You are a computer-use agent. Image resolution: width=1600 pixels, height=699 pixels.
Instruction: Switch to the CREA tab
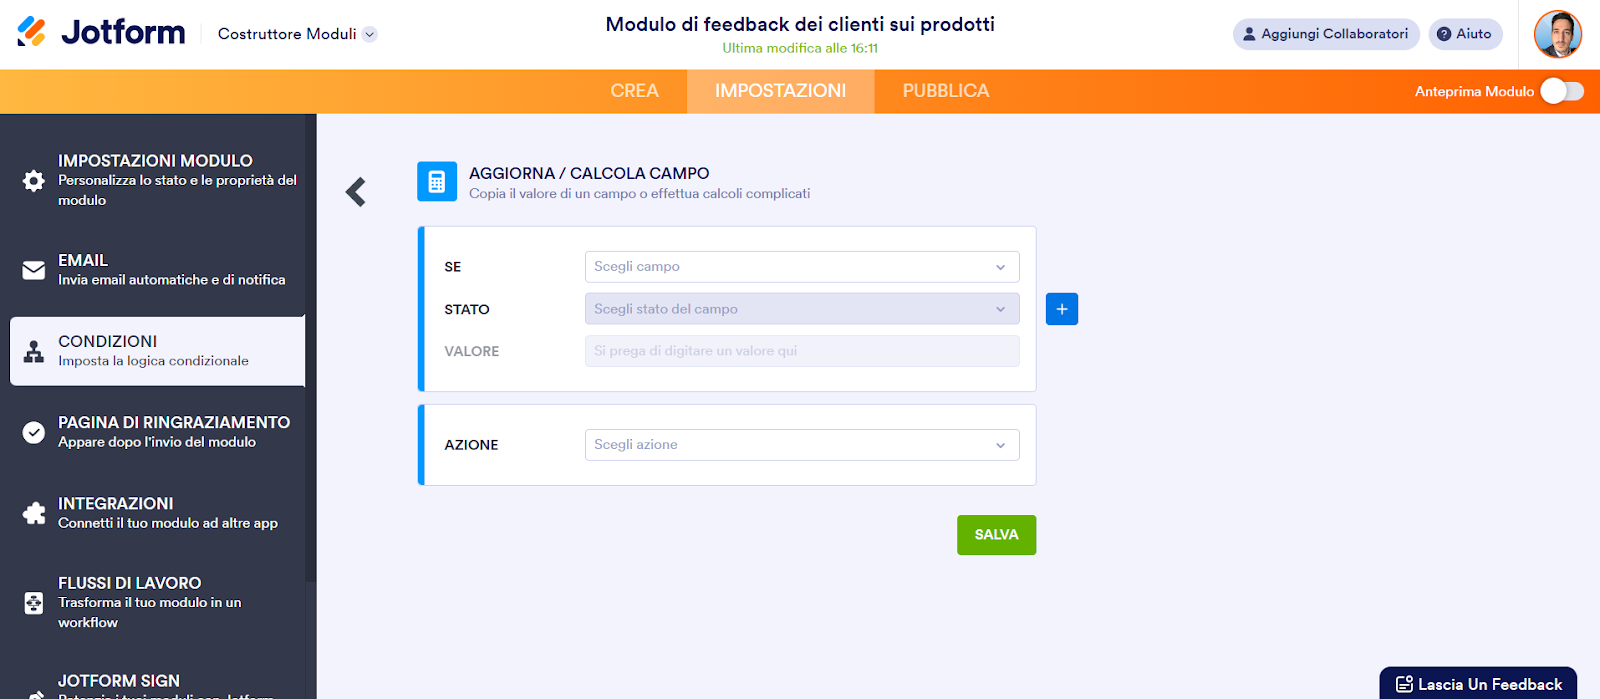pyautogui.click(x=634, y=91)
